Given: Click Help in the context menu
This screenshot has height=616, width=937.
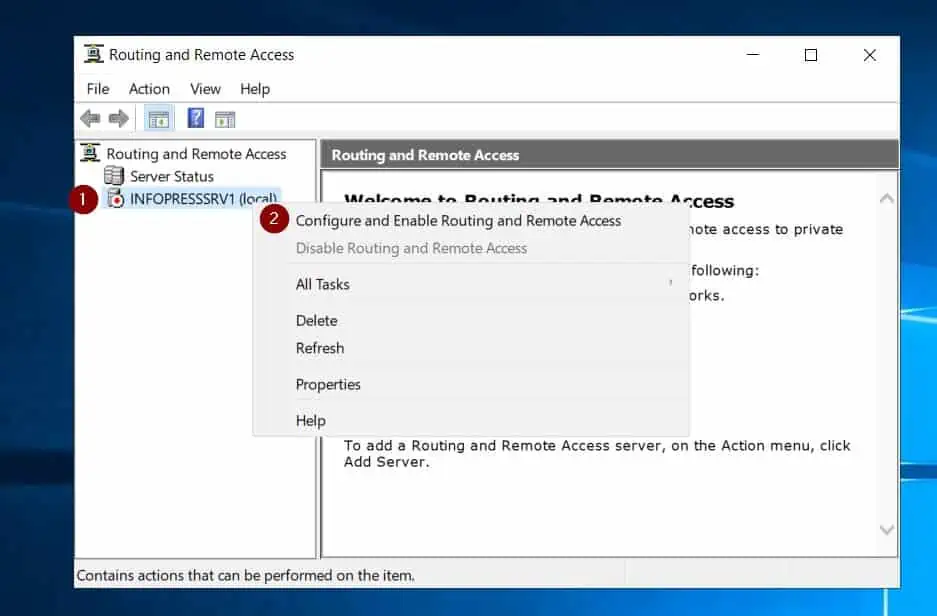Looking at the screenshot, I should click(x=310, y=421).
